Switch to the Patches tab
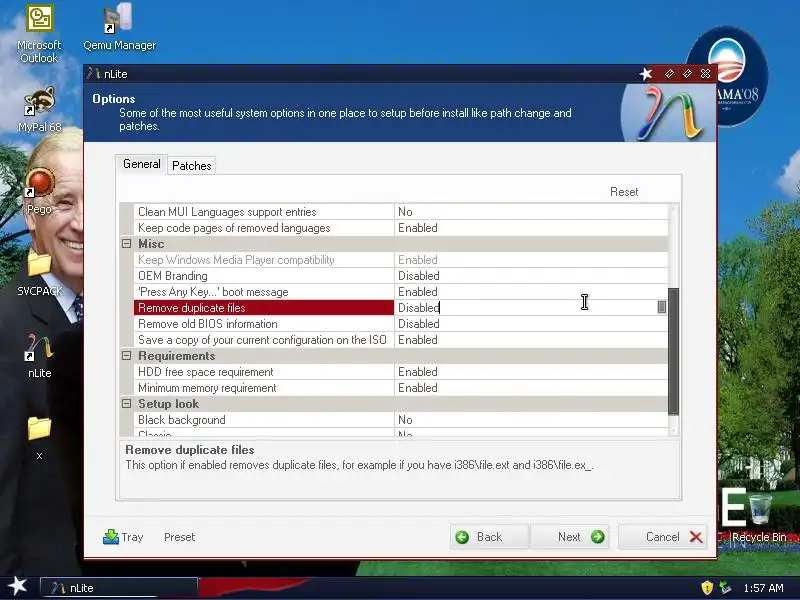 (191, 165)
